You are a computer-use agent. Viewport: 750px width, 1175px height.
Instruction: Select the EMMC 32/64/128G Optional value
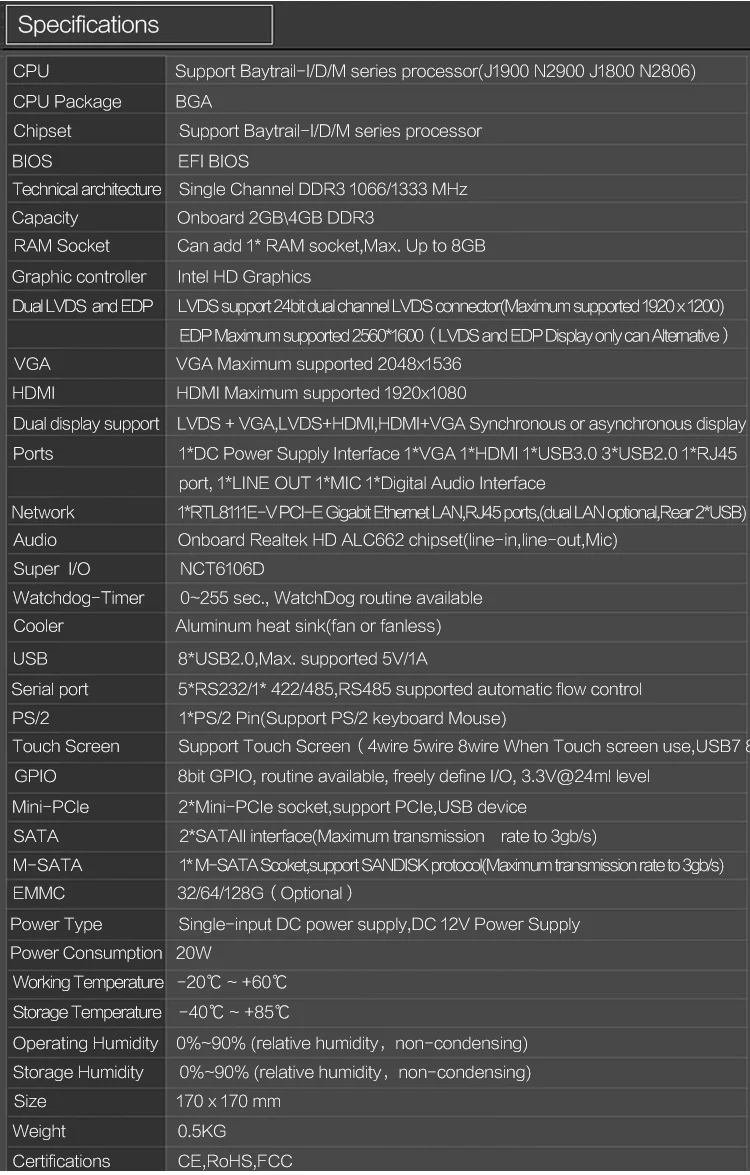(264, 893)
